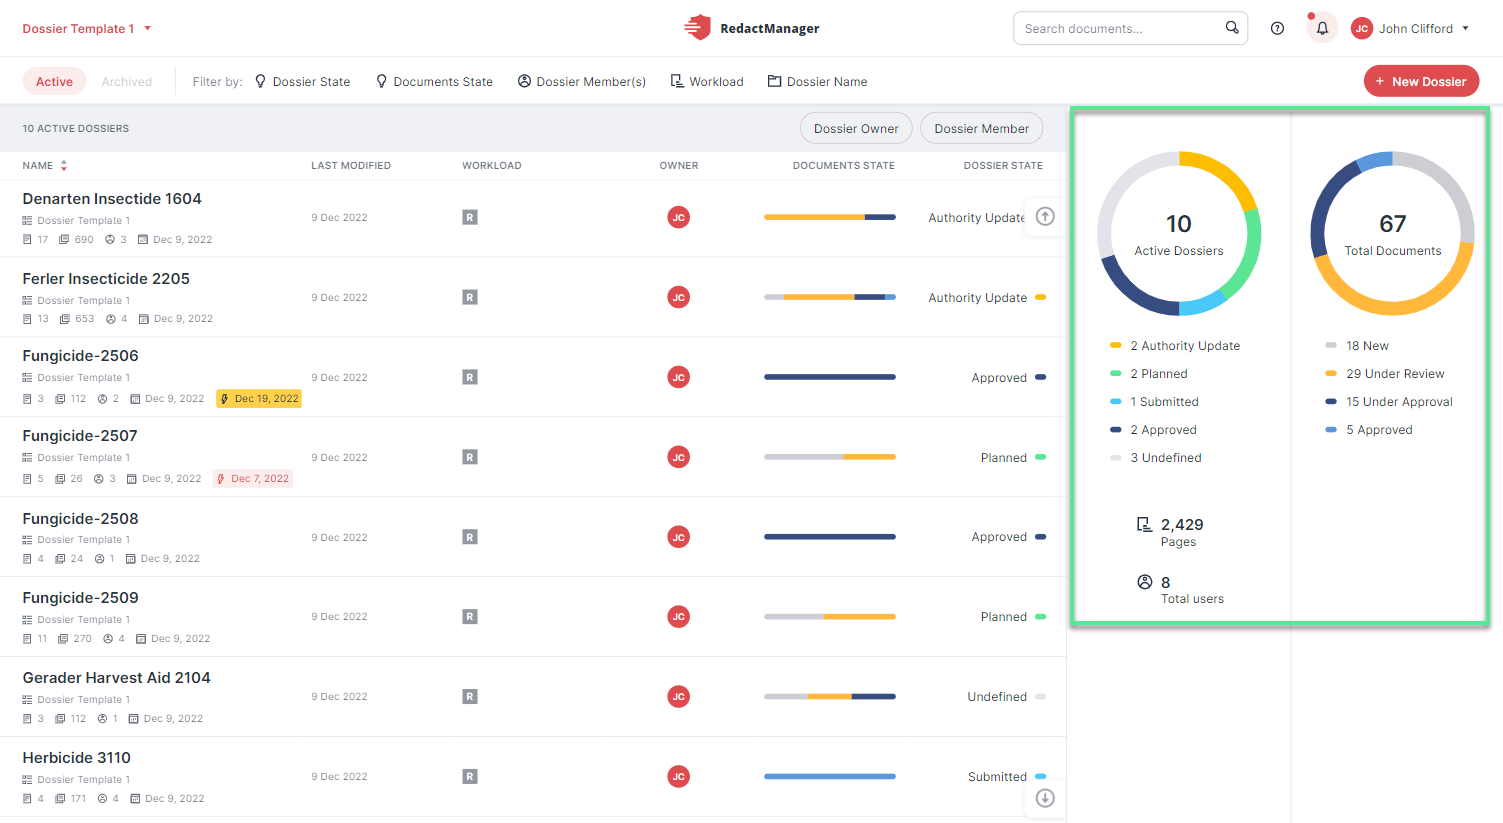Open the Dossier Template 1 dropdown
This screenshot has height=823, width=1503.
(87, 28)
